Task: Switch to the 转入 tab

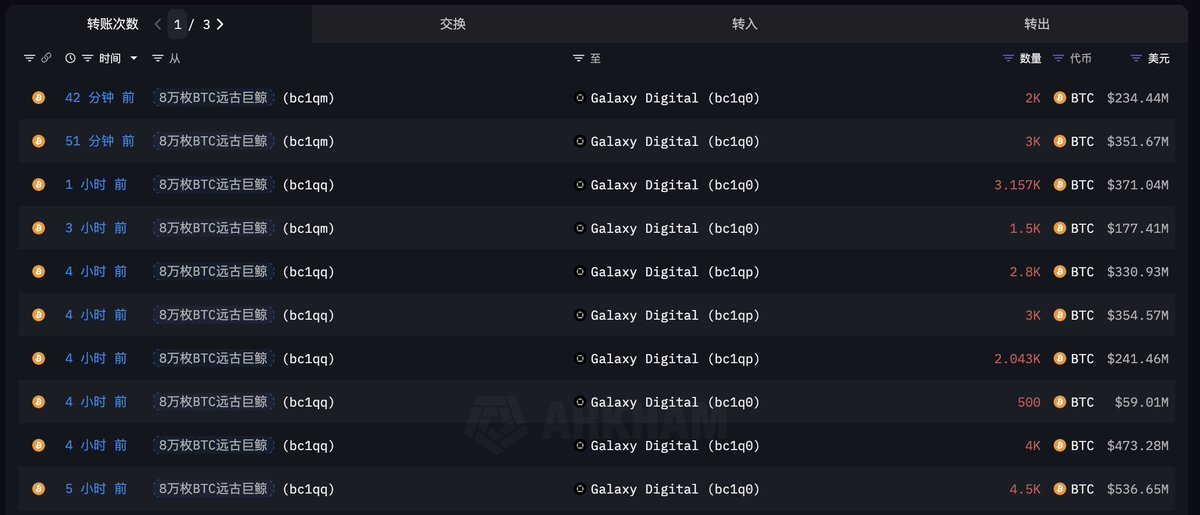Action: click(745, 24)
